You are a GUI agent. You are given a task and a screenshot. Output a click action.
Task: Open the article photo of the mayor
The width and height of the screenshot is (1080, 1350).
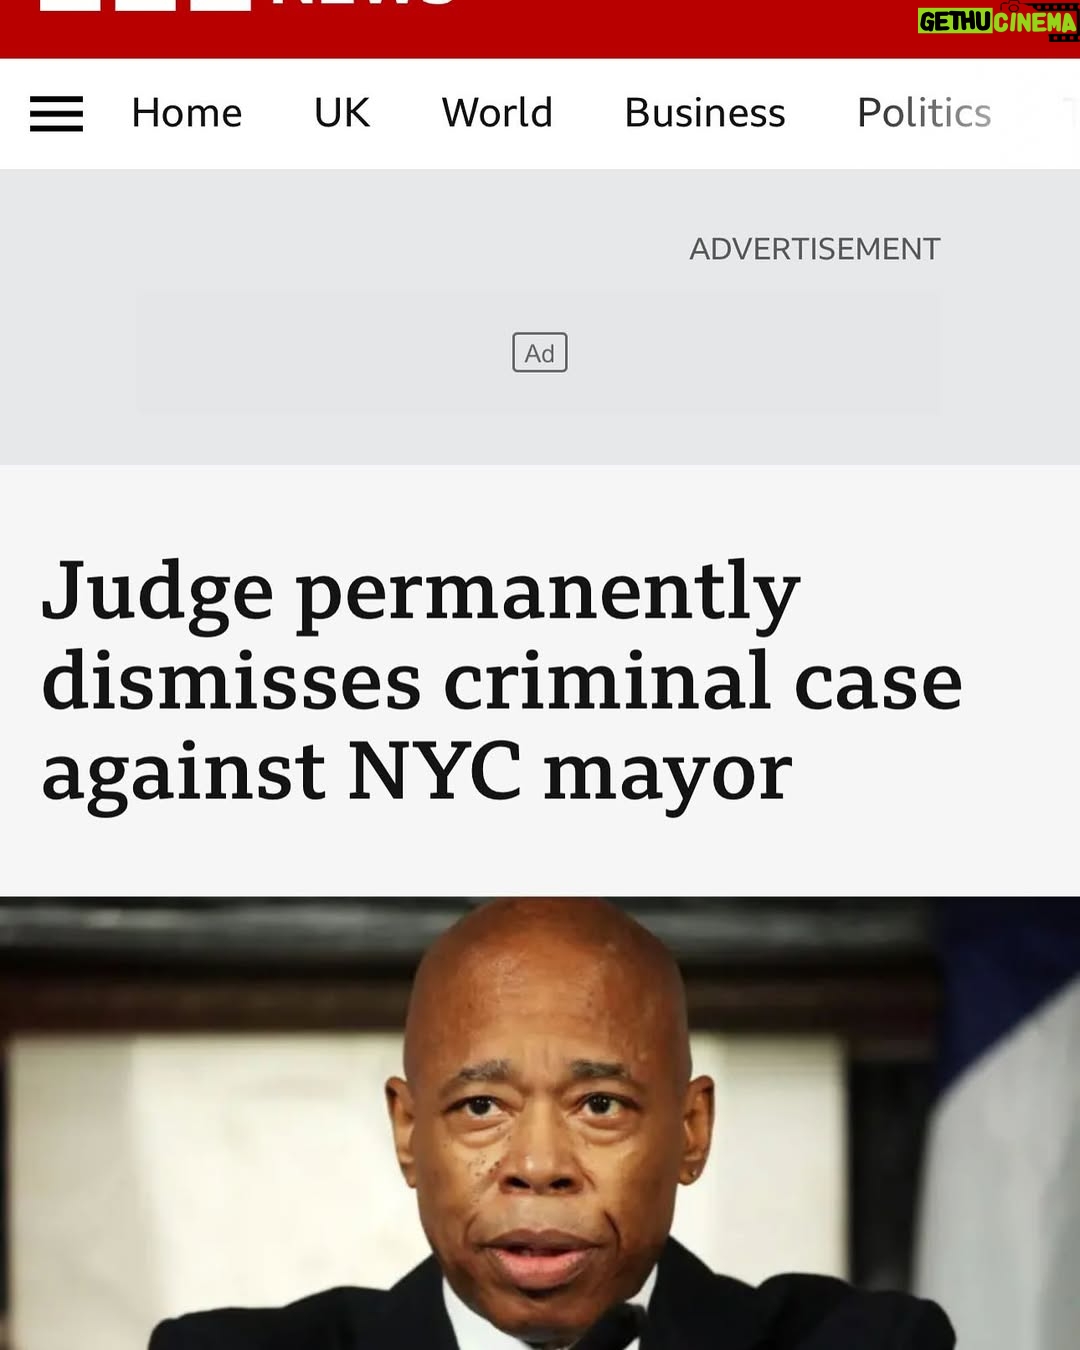[x=540, y=1123]
